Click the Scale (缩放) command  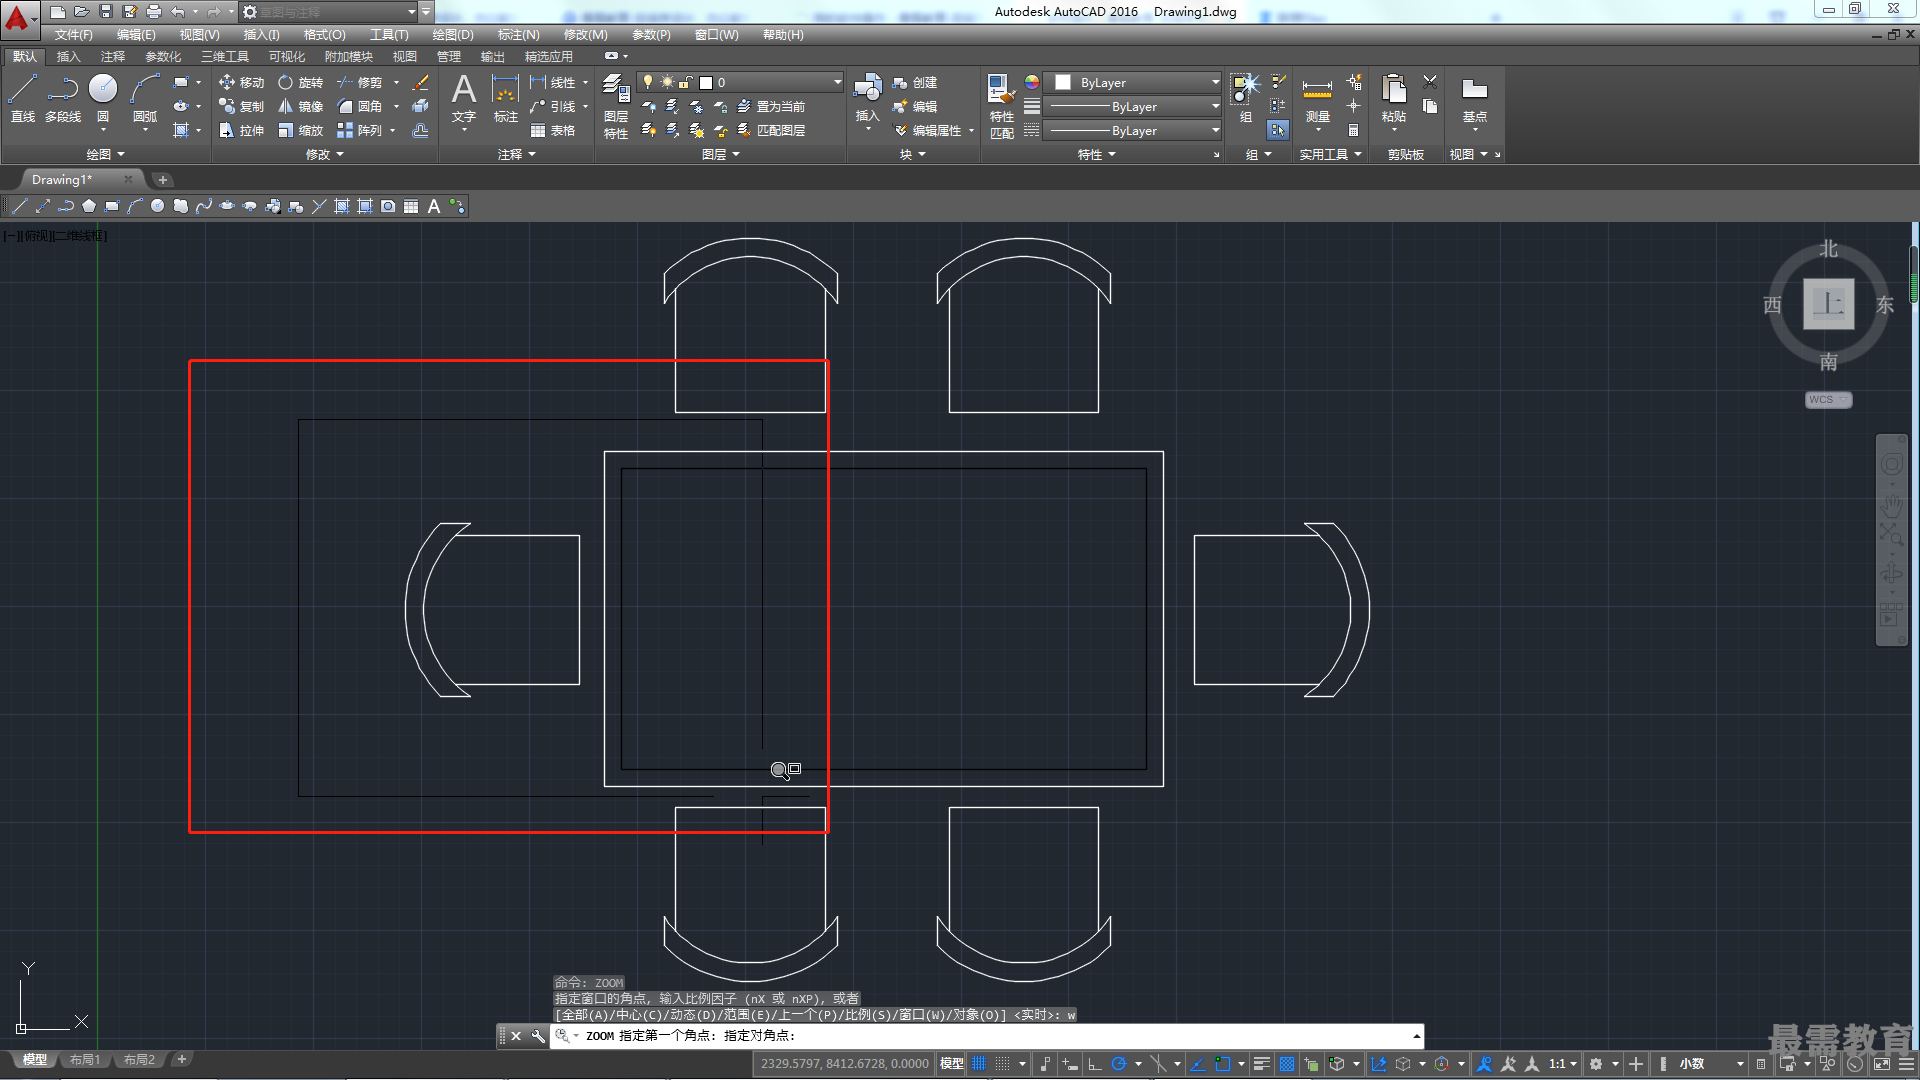(300, 130)
